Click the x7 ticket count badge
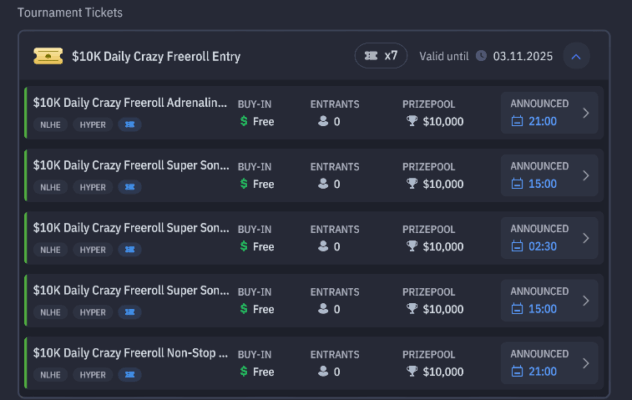632x400 pixels. (381, 56)
